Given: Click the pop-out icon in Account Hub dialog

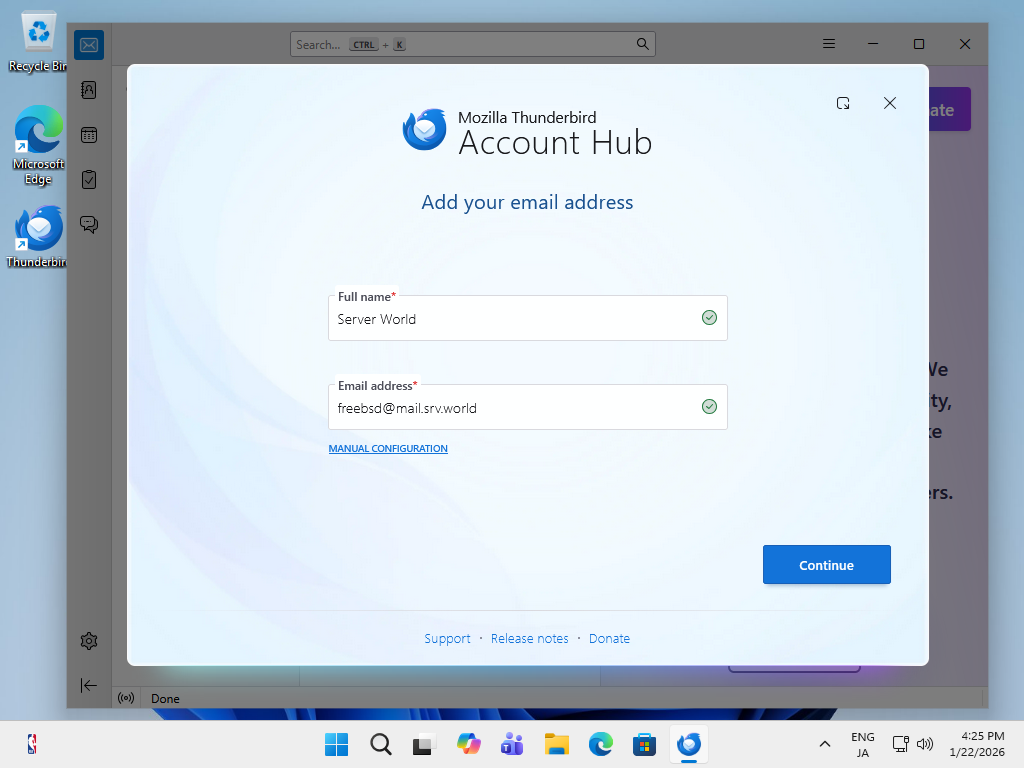Looking at the screenshot, I should [x=843, y=103].
